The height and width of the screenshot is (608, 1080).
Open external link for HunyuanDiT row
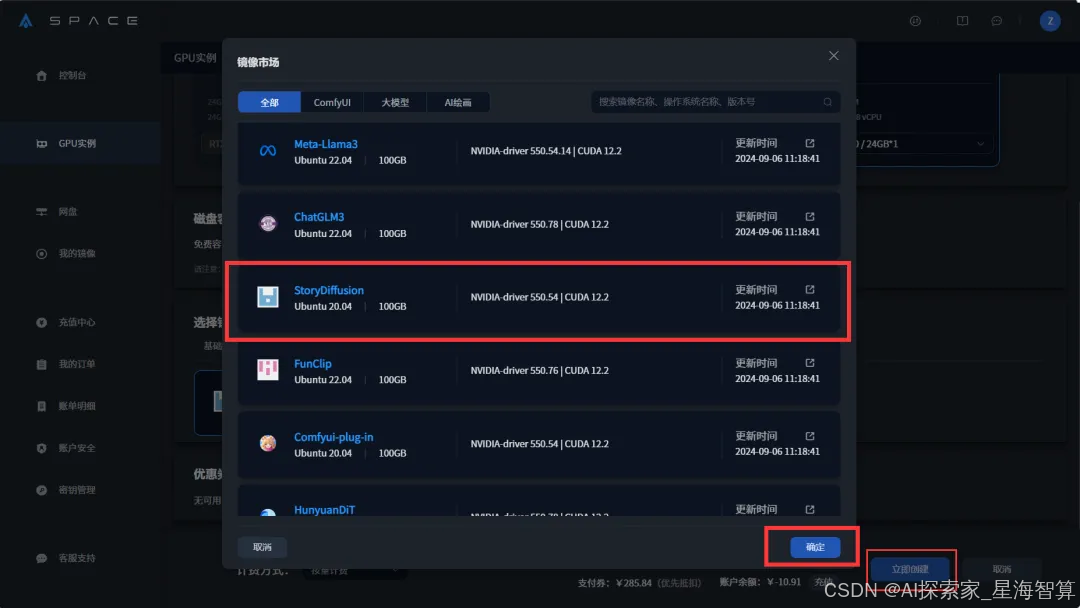(x=810, y=510)
